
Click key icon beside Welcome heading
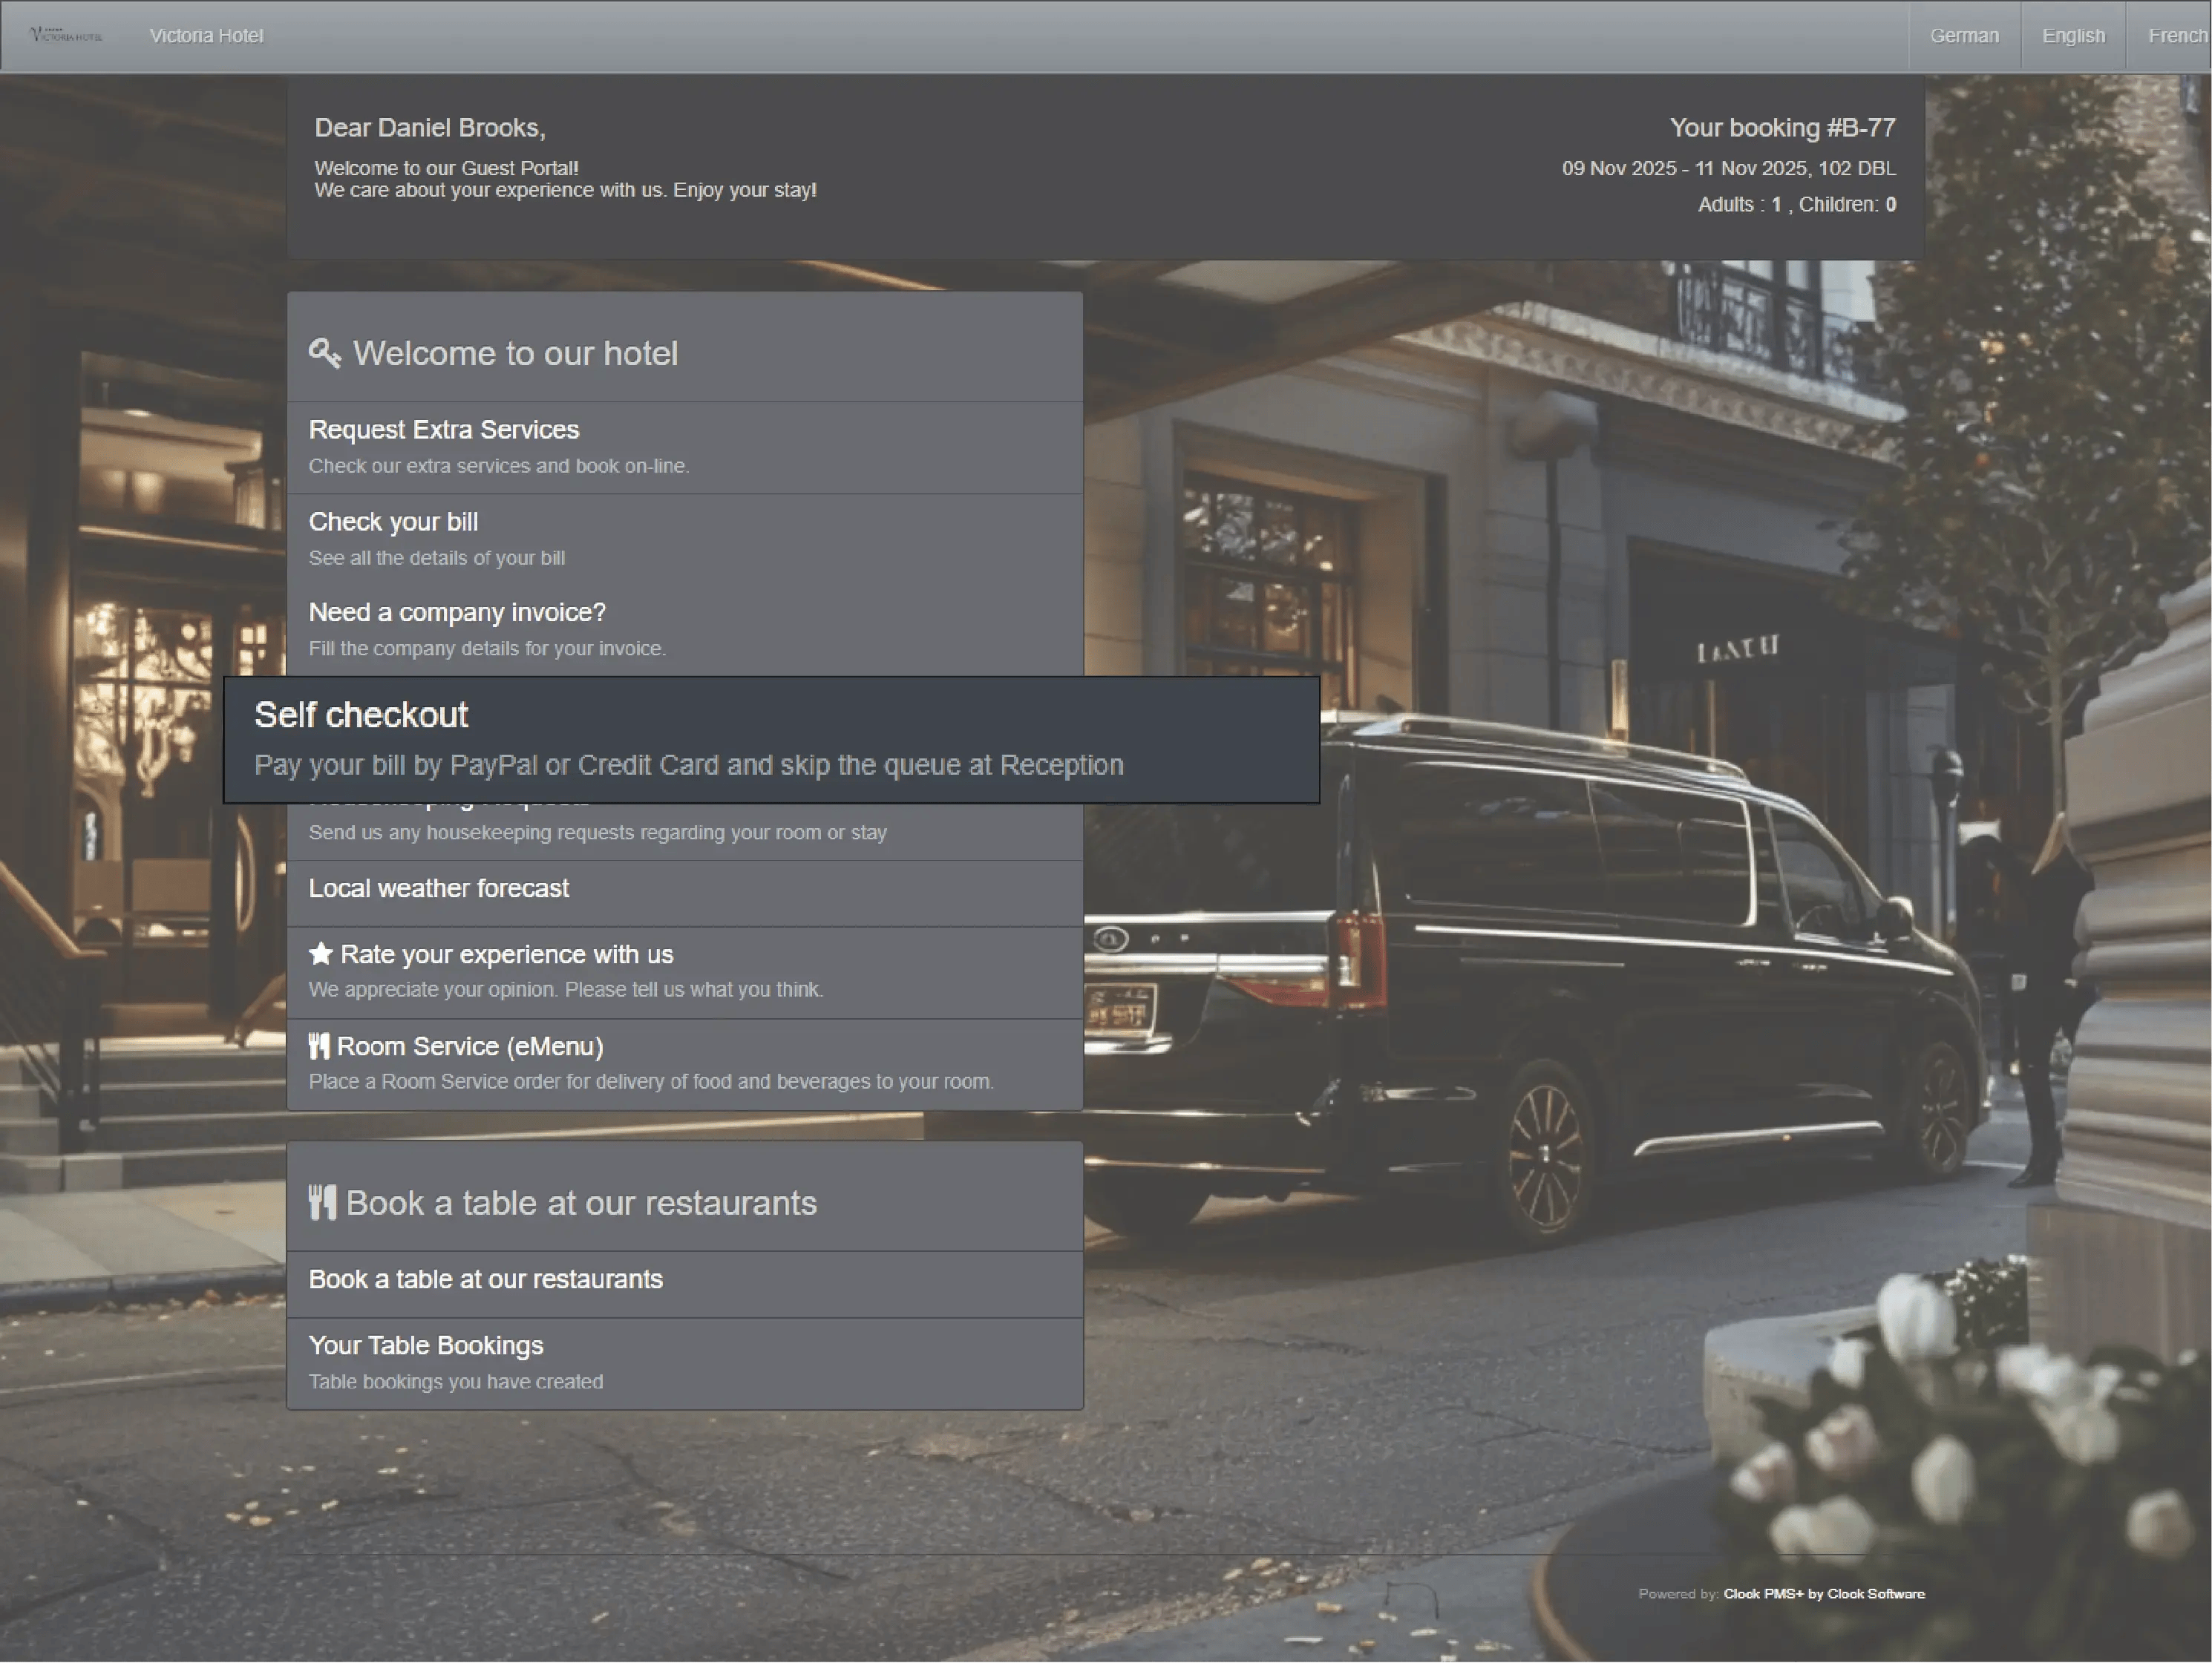[x=324, y=353]
